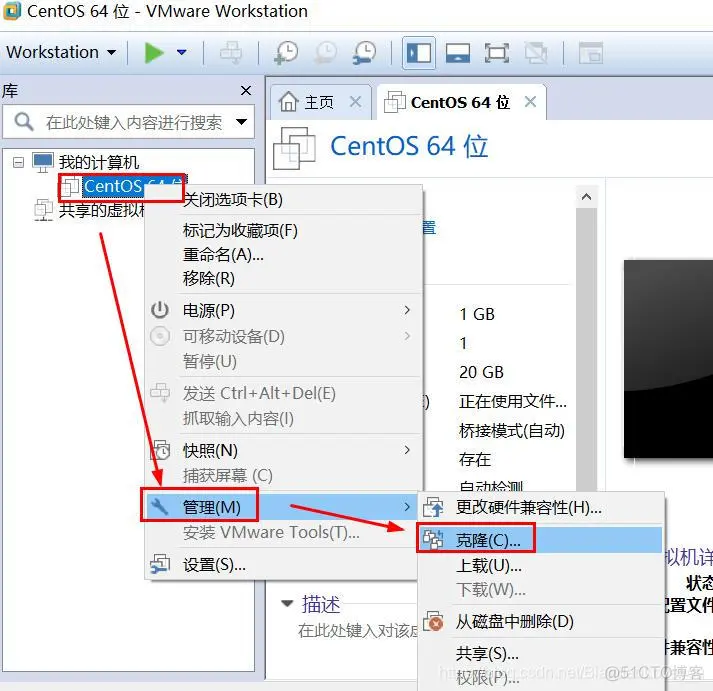The width and height of the screenshot is (713, 691).
Task: Click the revert to snapshot toolbar icon
Action: click(x=326, y=53)
